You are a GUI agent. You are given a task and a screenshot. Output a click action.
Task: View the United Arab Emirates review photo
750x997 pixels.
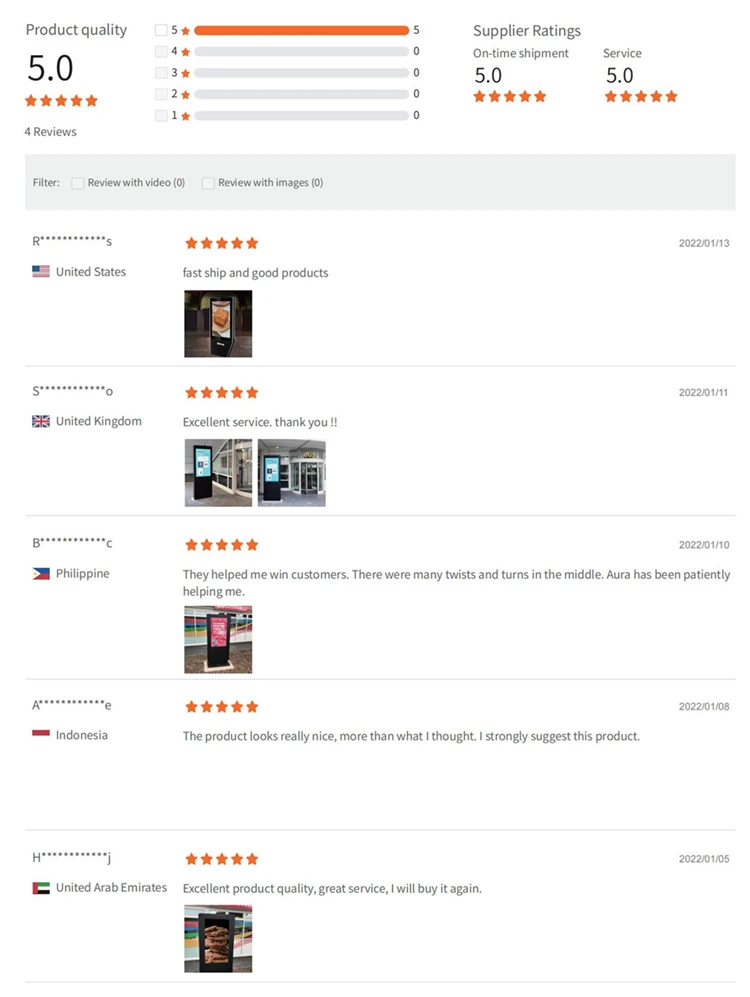coord(218,938)
